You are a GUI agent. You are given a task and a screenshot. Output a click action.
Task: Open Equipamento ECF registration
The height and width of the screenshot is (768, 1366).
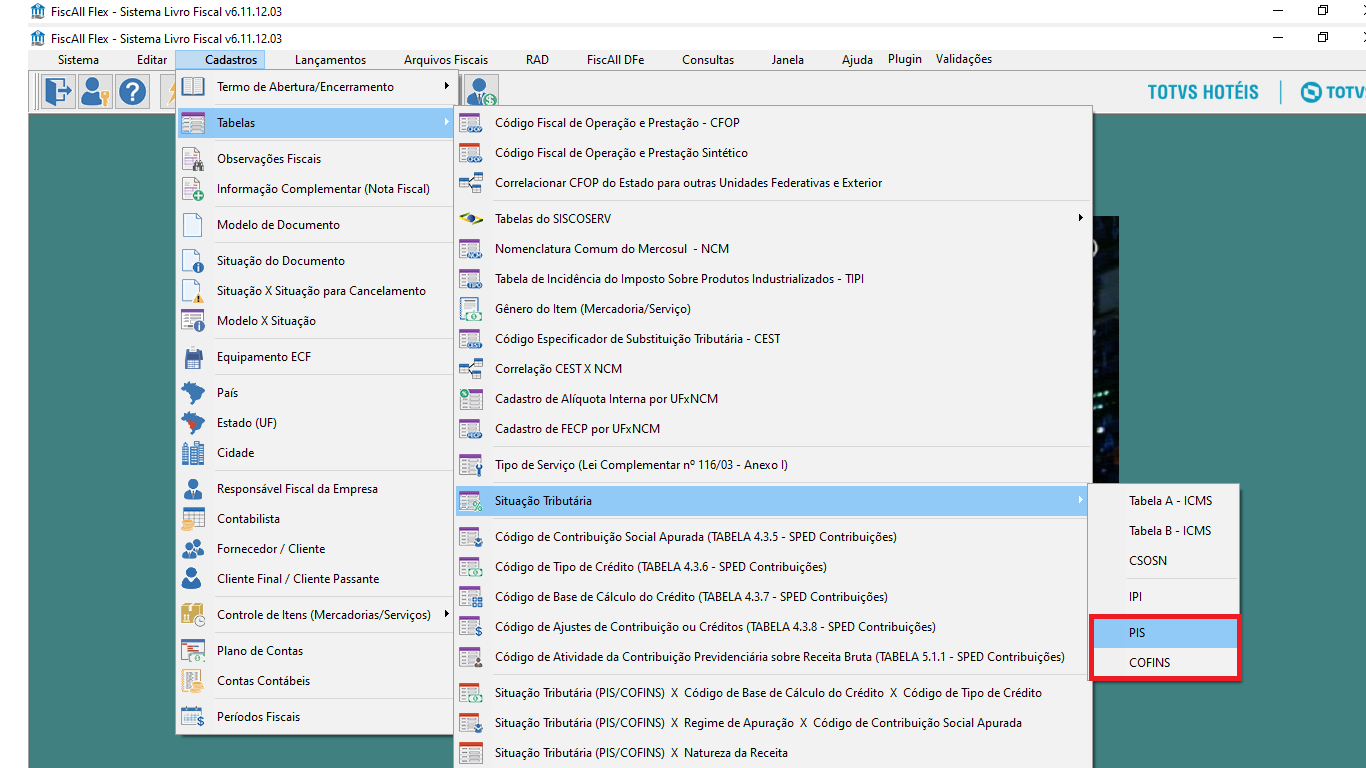tap(315, 357)
